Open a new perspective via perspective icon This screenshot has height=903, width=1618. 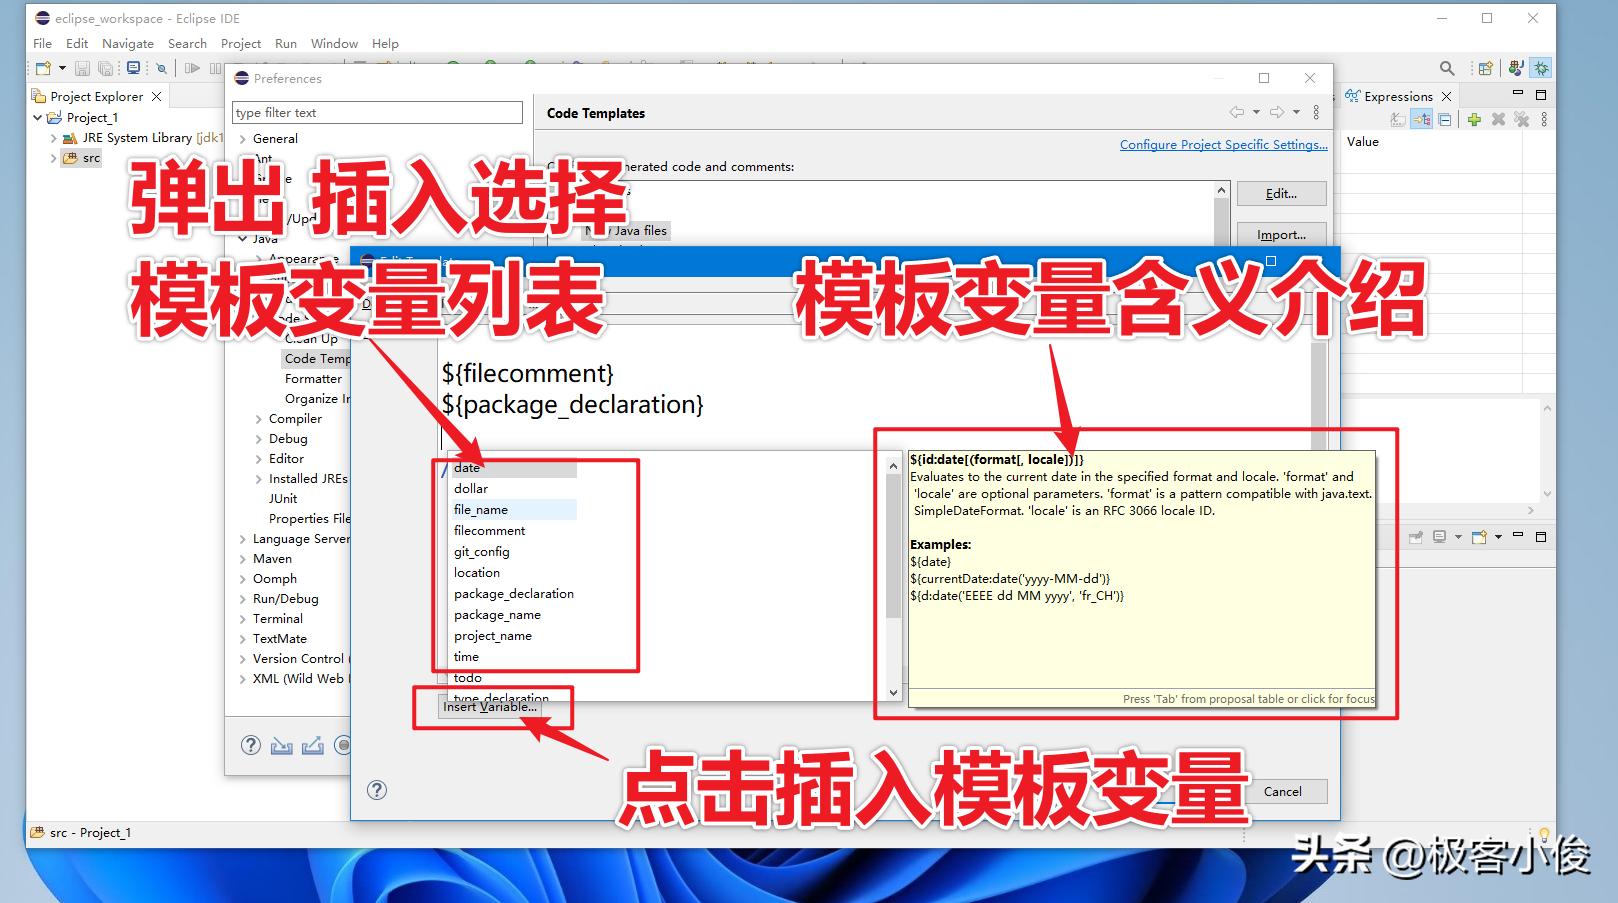(x=1484, y=68)
